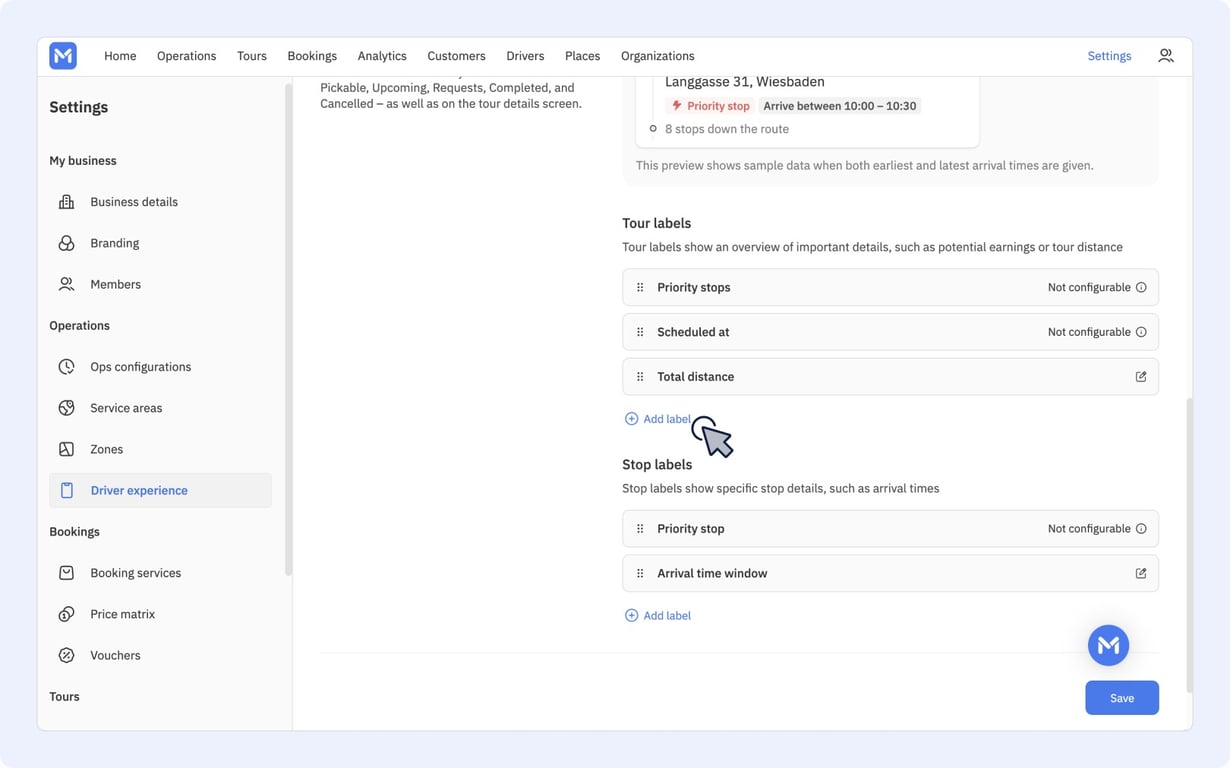1230x768 pixels.
Task: Open the Customers menu item
Action: [x=456, y=56]
